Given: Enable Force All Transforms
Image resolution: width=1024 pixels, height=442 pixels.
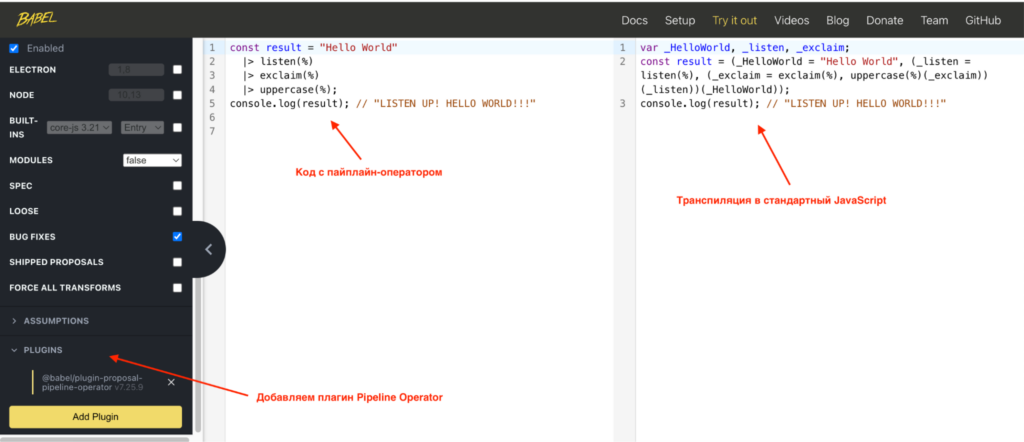Looking at the screenshot, I should (x=177, y=288).
